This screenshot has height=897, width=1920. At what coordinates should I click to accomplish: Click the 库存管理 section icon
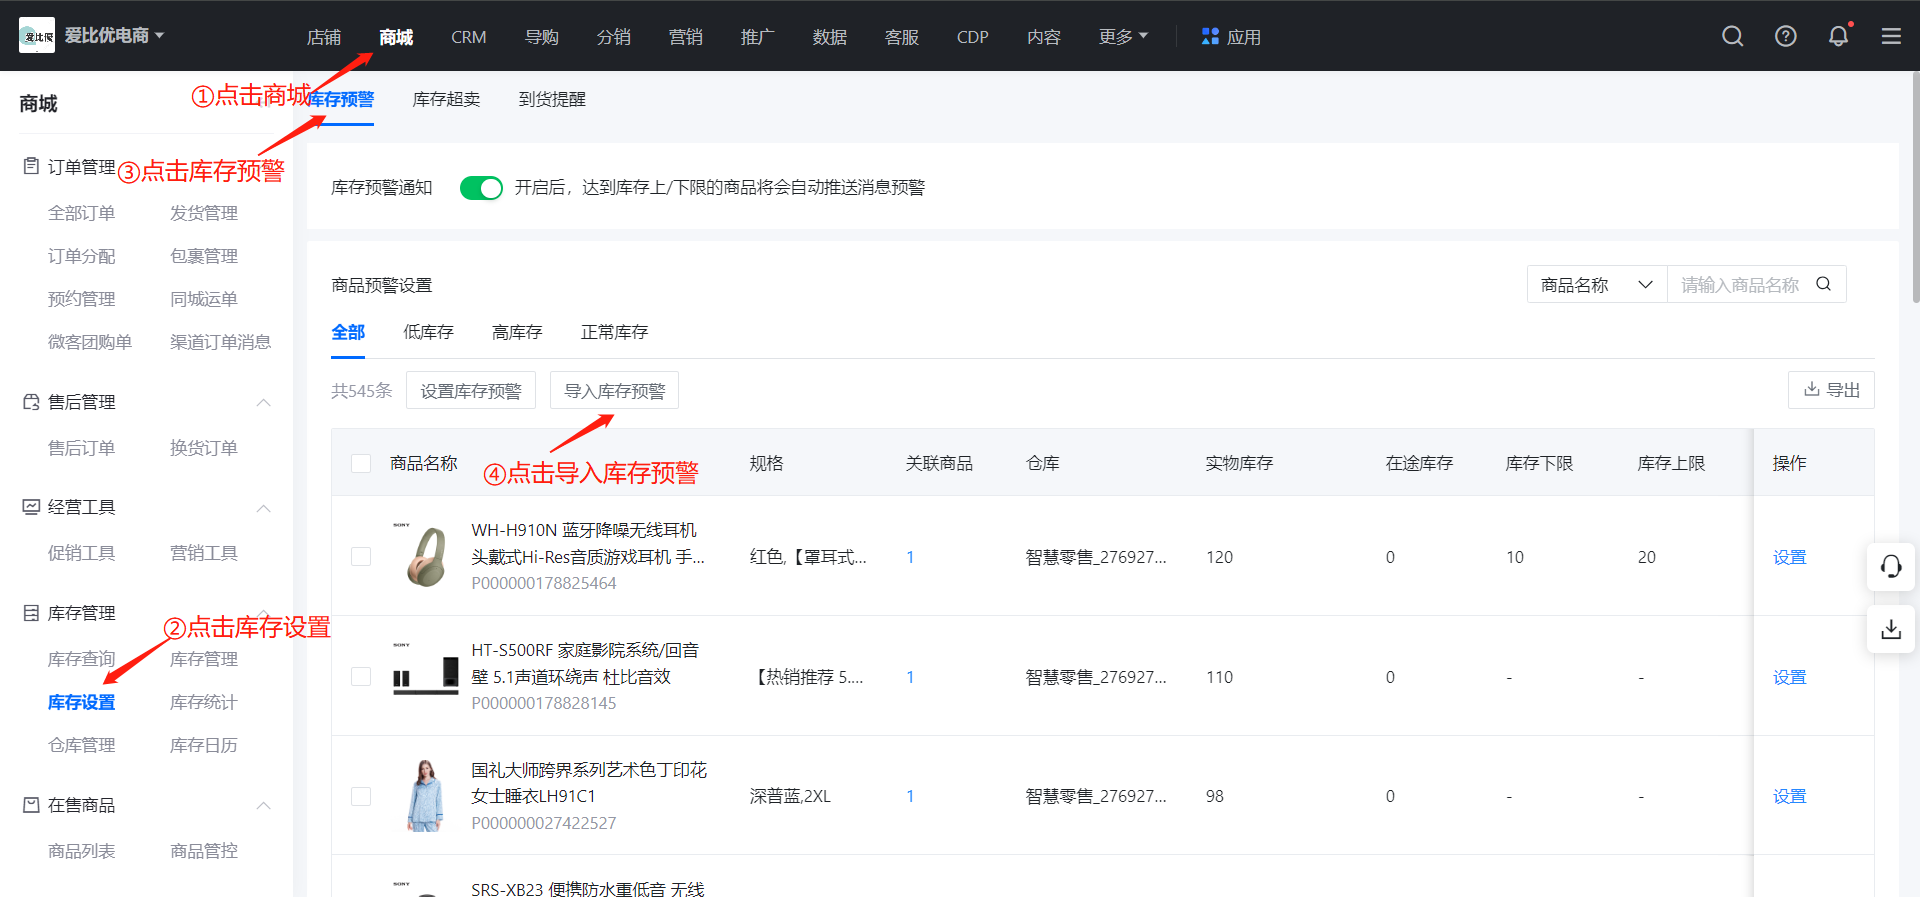31,613
